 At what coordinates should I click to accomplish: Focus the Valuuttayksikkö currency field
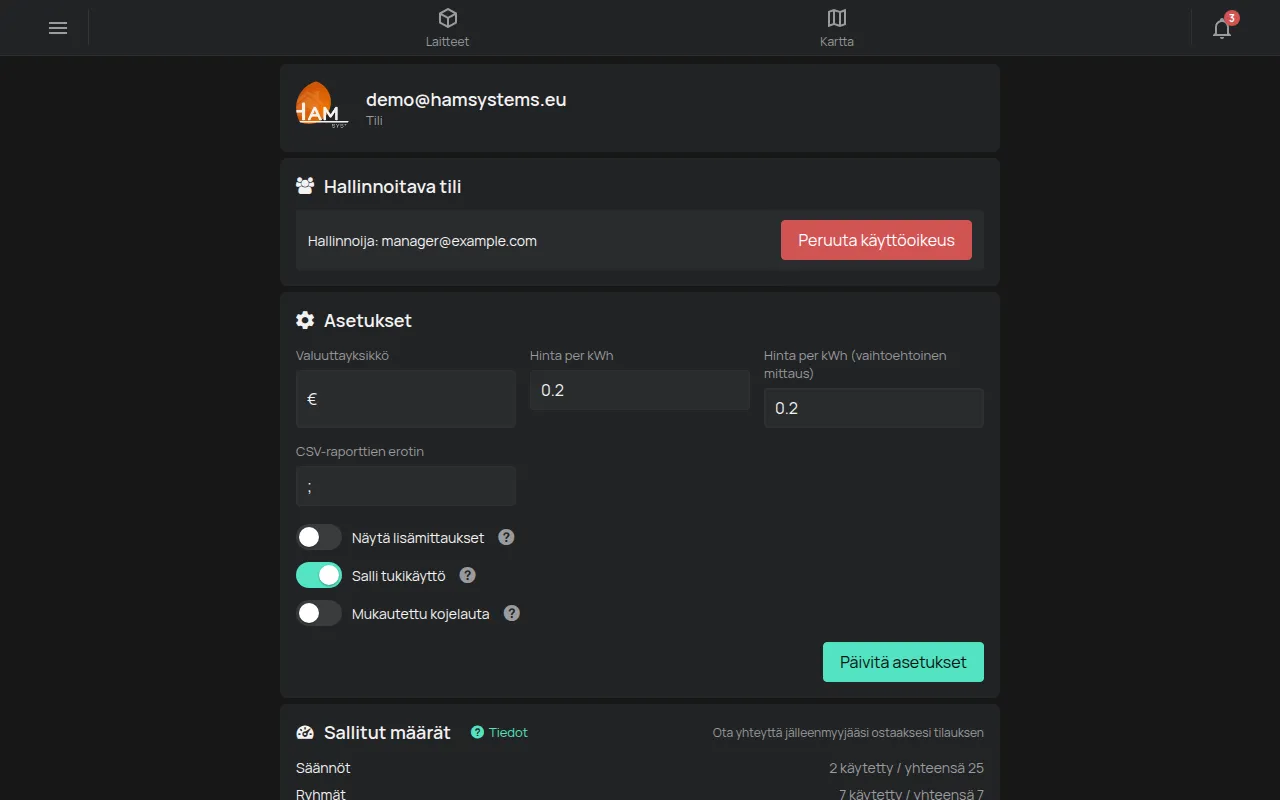pyautogui.click(x=406, y=399)
